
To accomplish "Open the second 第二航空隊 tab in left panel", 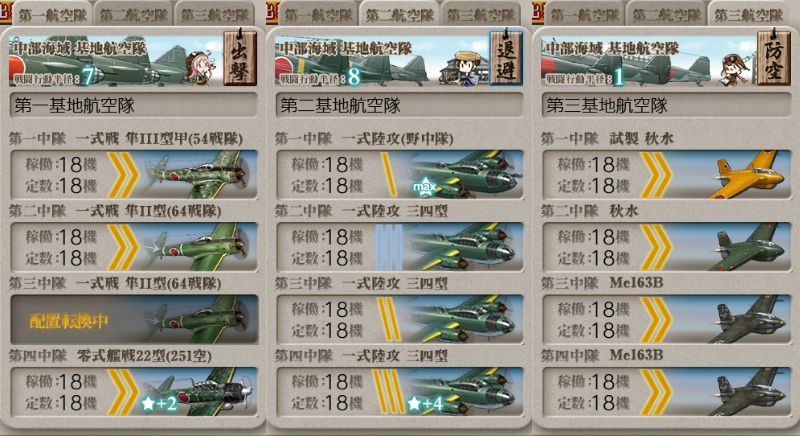I will tap(133, 15).
